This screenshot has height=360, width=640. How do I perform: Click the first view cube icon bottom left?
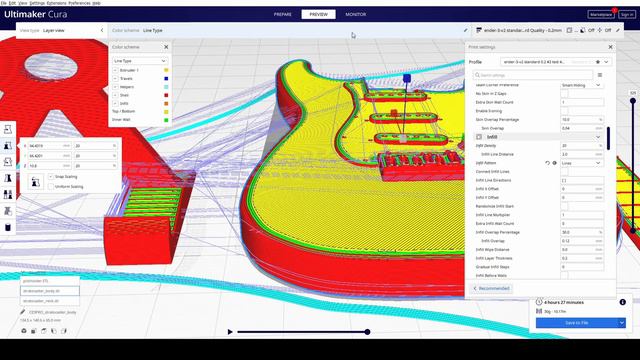click(x=24, y=331)
